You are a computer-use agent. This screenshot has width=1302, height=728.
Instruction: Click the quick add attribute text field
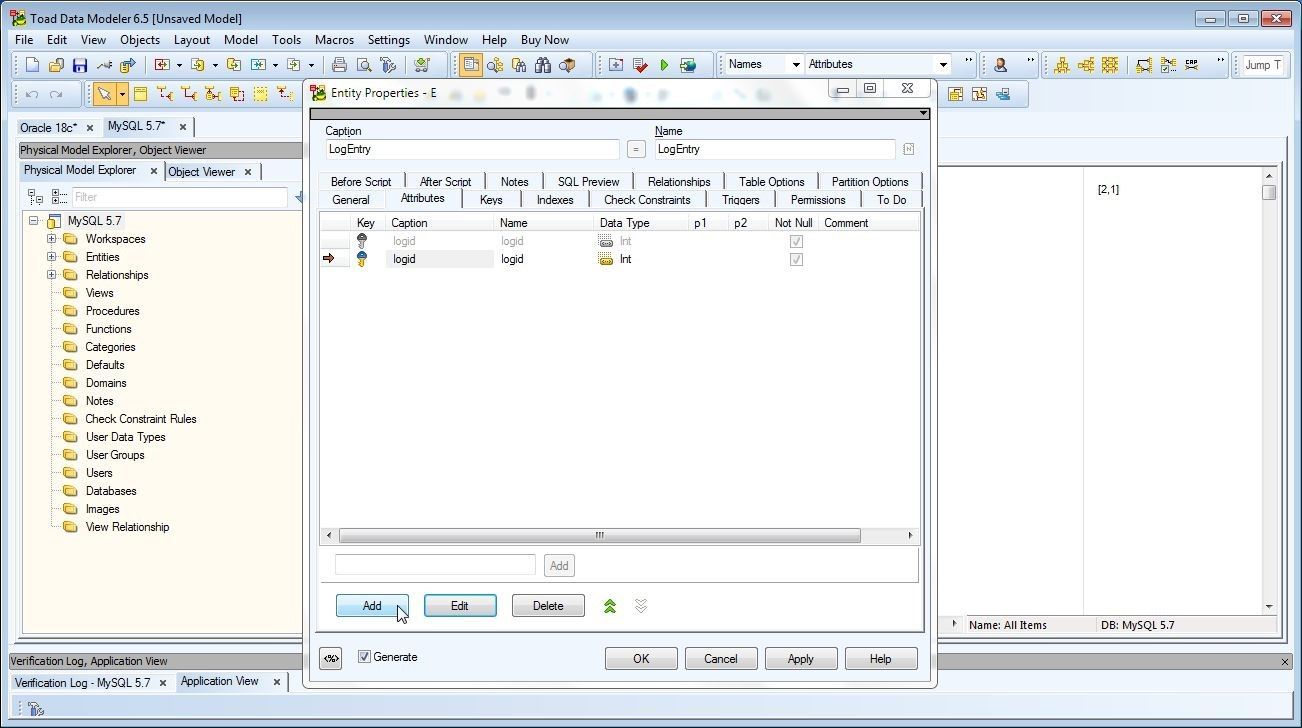(435, 565)
